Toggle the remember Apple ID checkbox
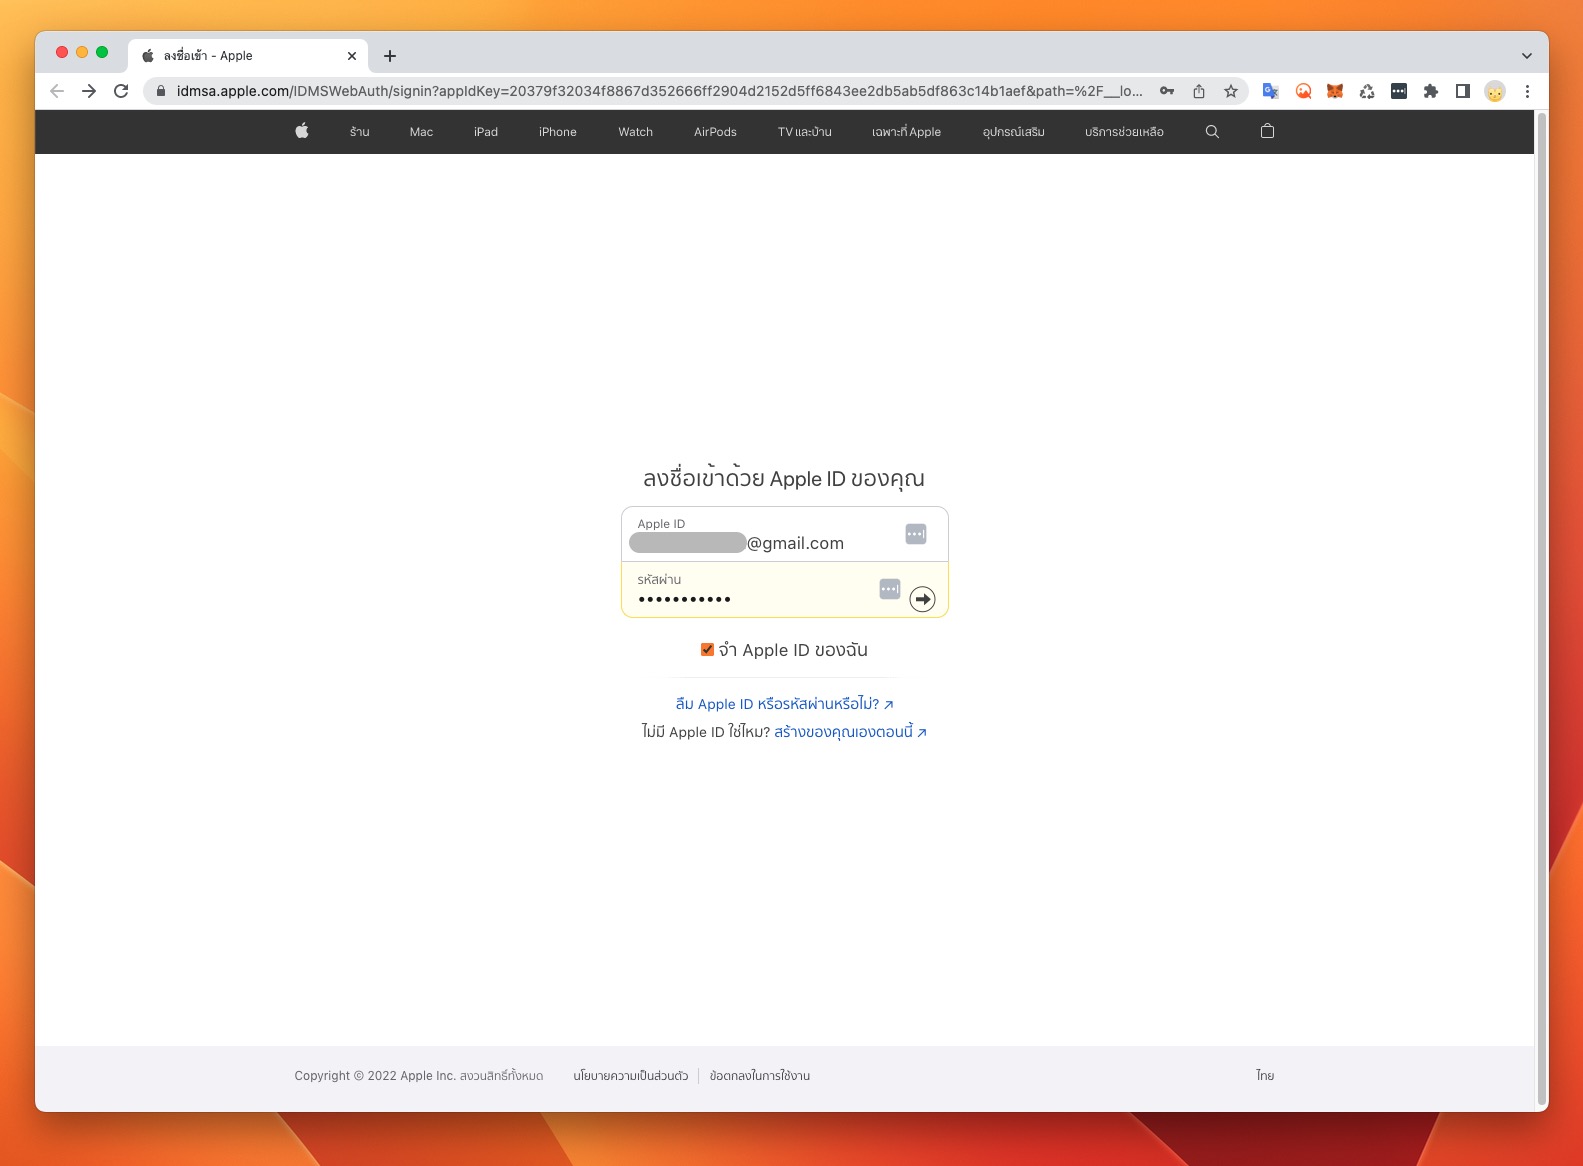Screen dimensions: 1583x1166 (707, 650)
